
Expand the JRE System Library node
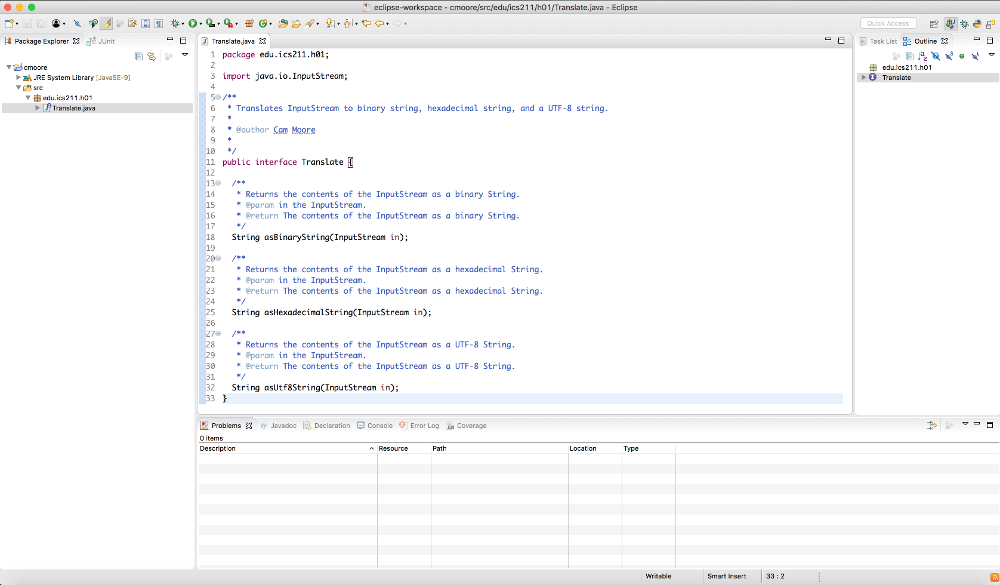[x=18, y=77]
